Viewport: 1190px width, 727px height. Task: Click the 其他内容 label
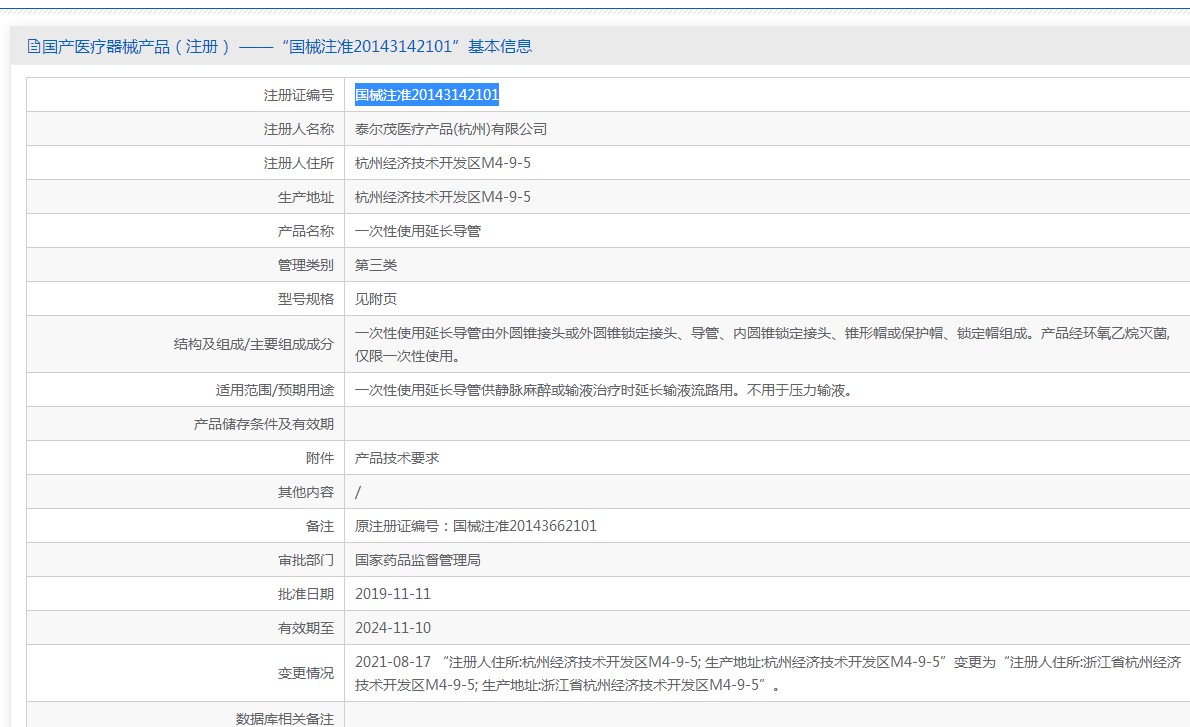(305, 493)
